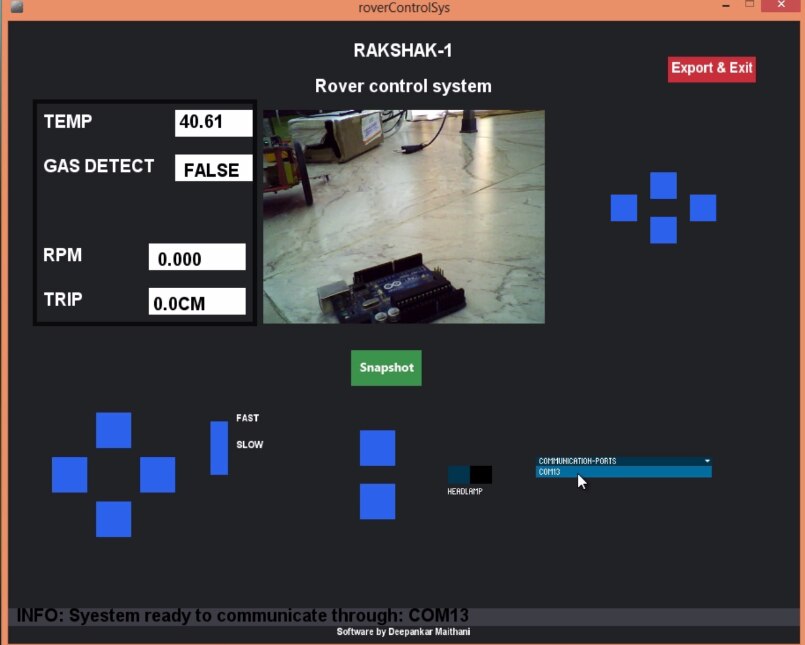The height and width of the screenshot is (645, 805).
Task: Expand the COMMUNICATION-PORTS dropdown
Action: pyautogui.click(x=624, y=461)
